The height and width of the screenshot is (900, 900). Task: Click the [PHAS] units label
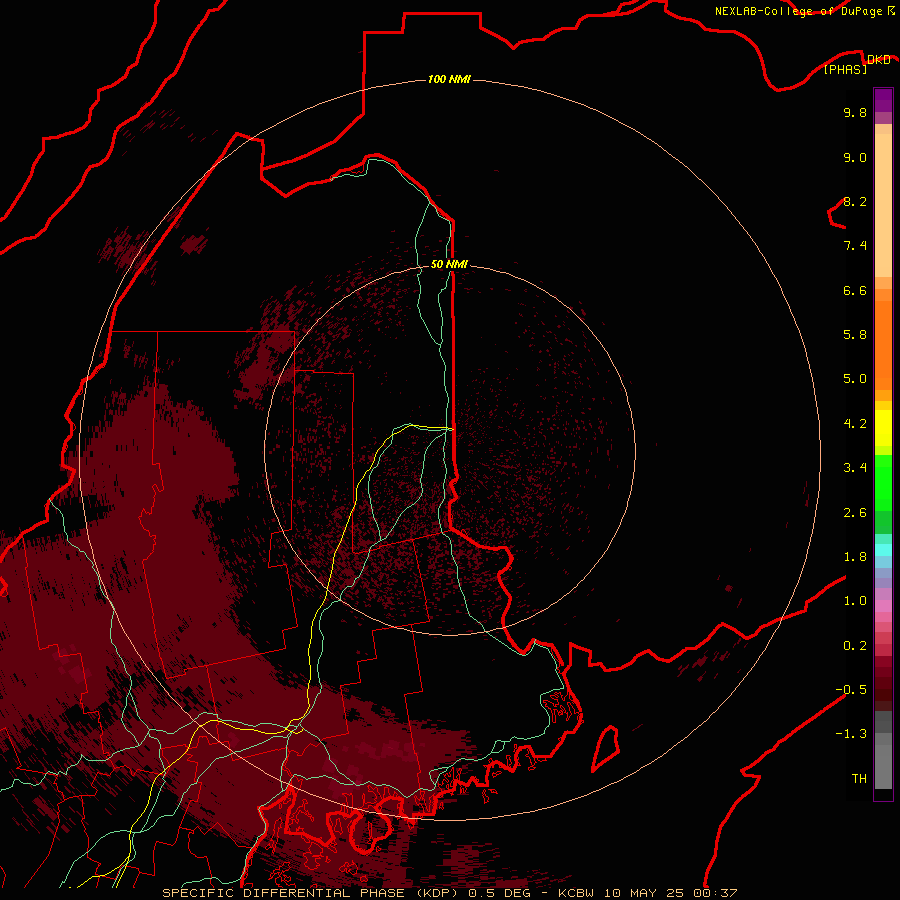pos(845,69)
